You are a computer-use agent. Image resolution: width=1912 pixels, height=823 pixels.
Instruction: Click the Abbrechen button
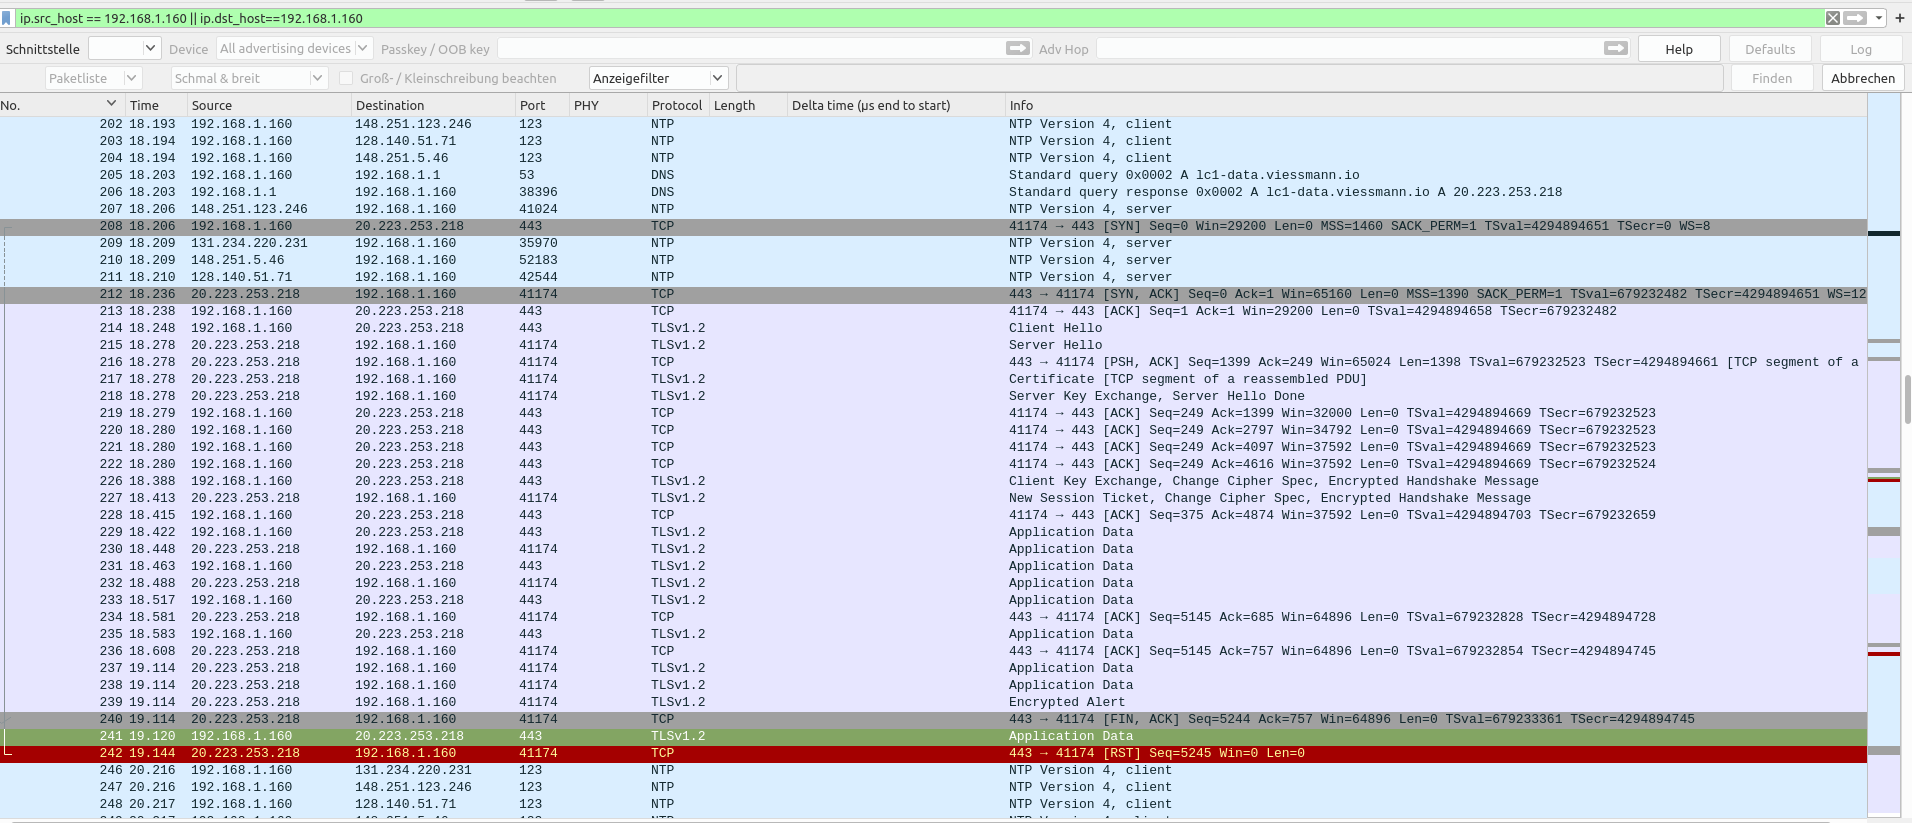pyautogui.click(x=1863, y=78)
